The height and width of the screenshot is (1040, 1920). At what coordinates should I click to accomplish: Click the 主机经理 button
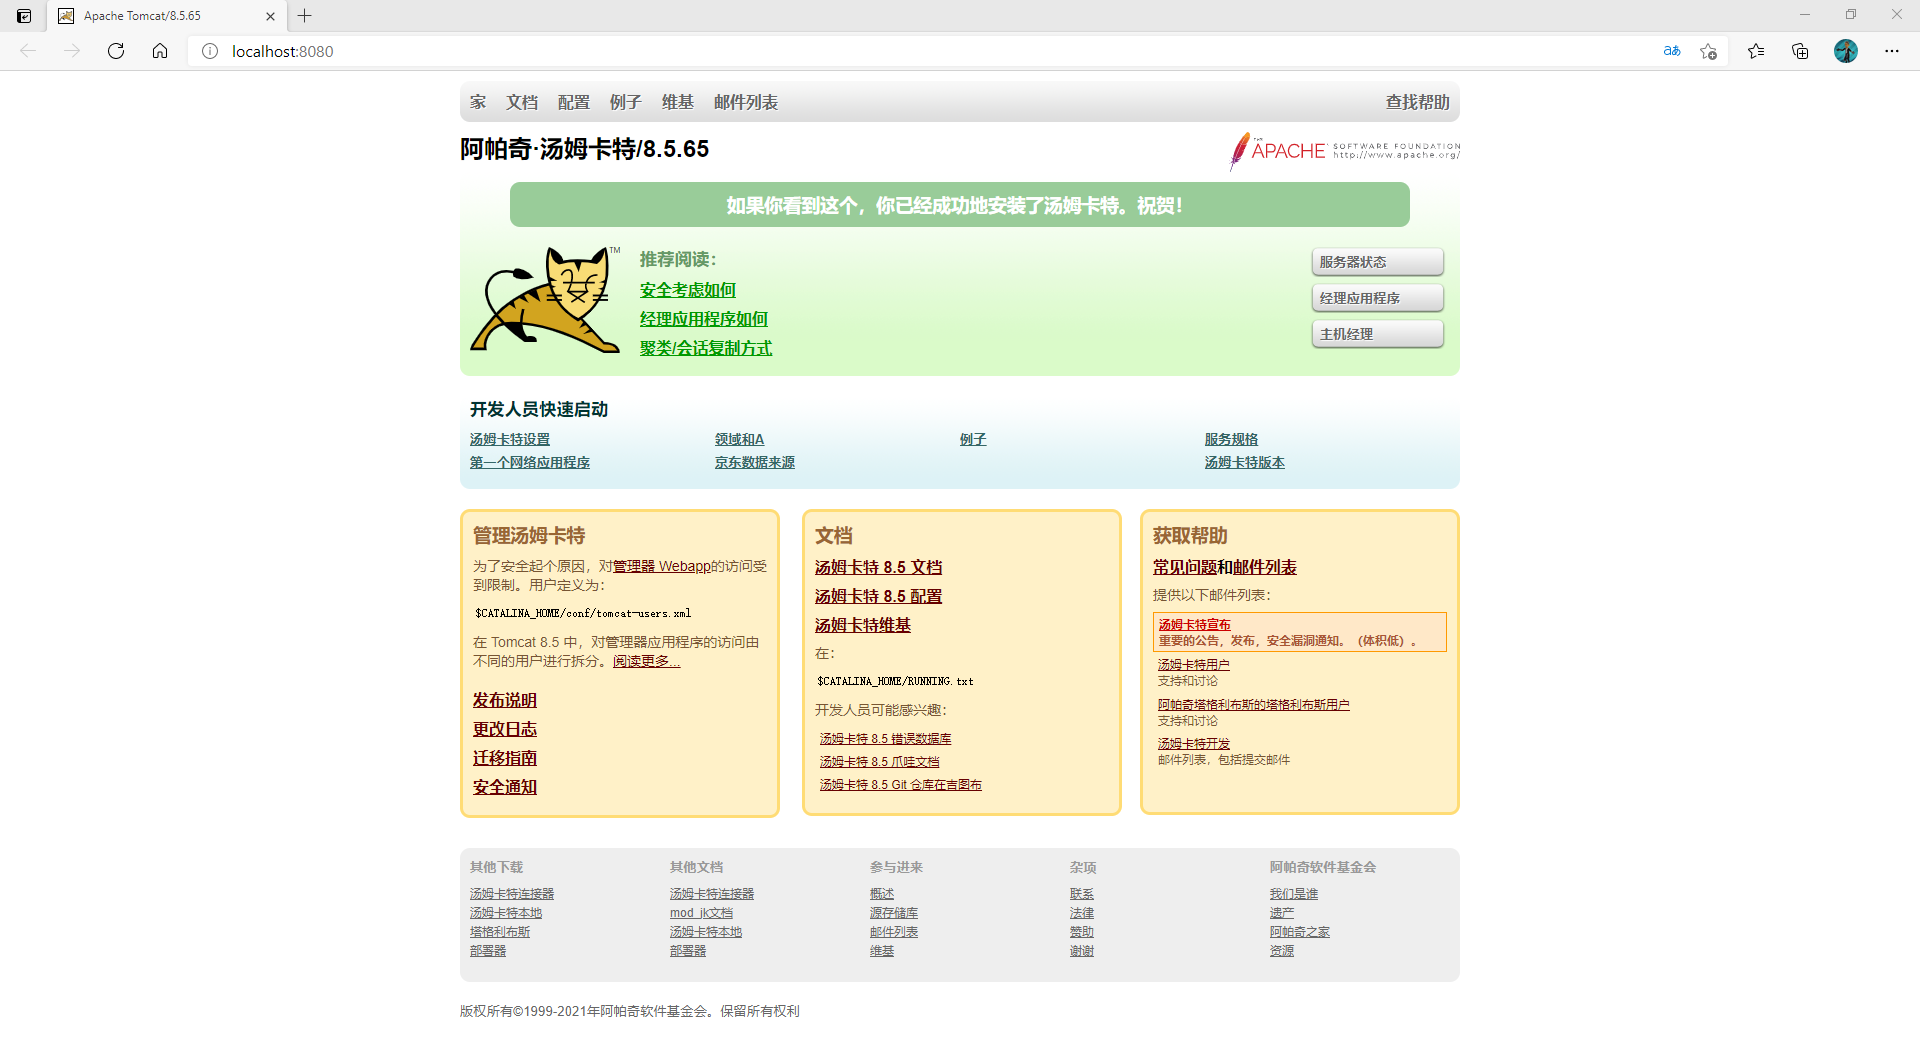(x=1378, y=334)
